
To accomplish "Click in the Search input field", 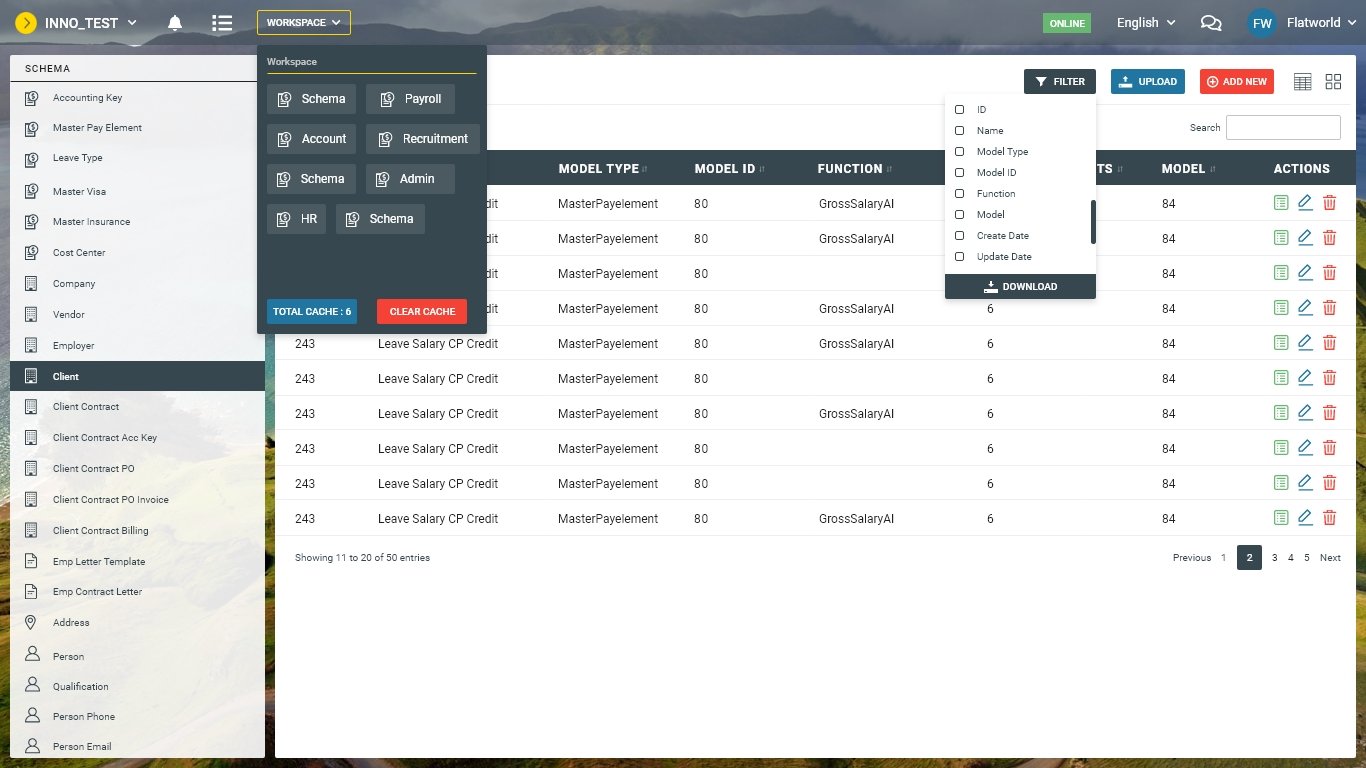I will click(1282, 128).
